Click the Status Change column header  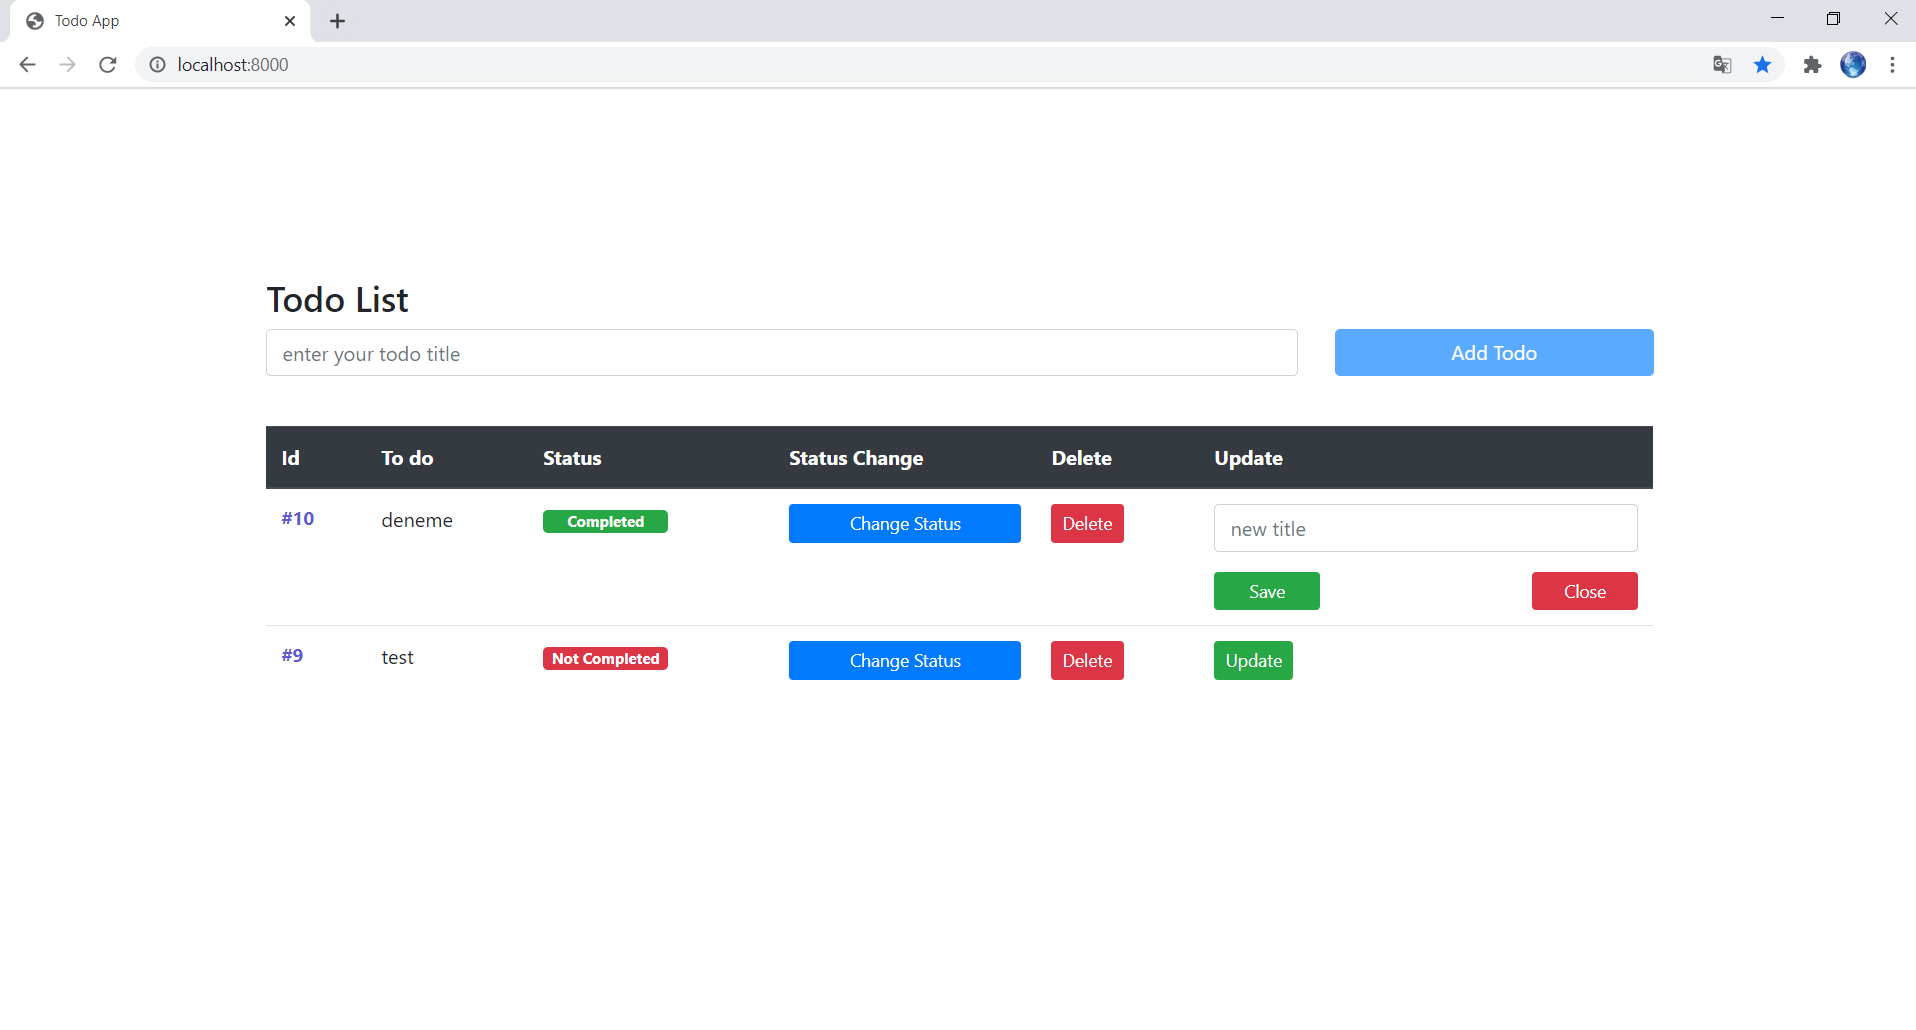pos(856,458)
